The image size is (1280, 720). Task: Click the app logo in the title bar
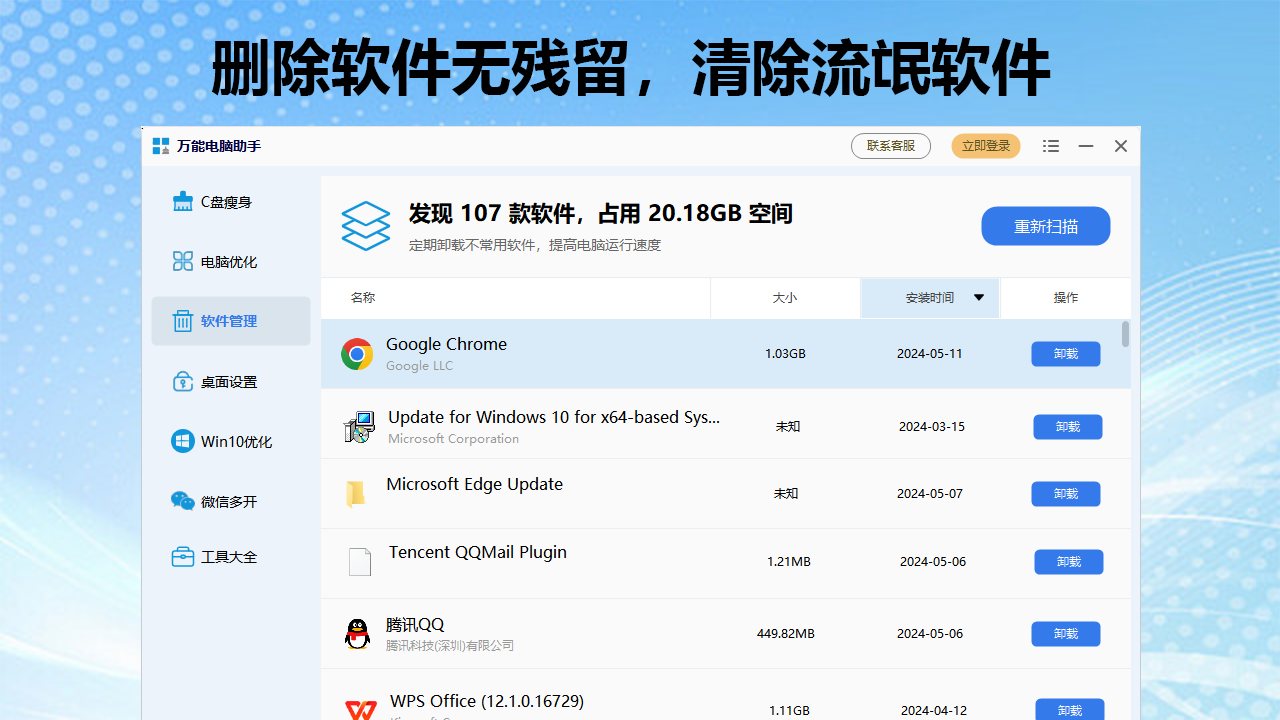[161, 146]
